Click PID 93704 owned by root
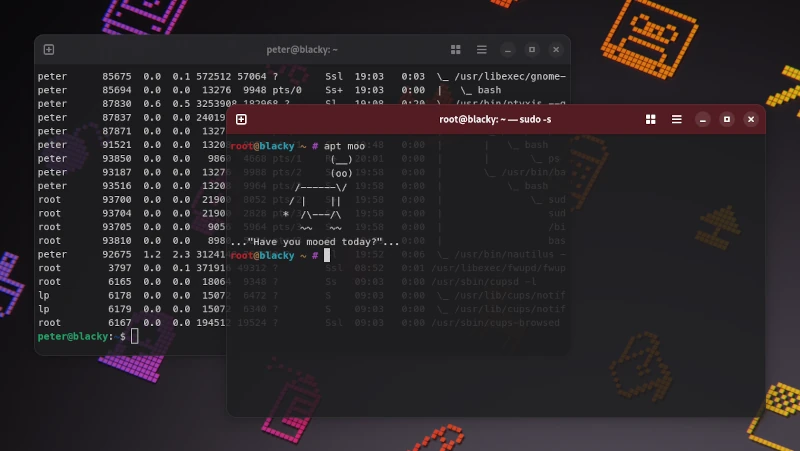Screen dimensions: 800x451 tap(116, 213)
